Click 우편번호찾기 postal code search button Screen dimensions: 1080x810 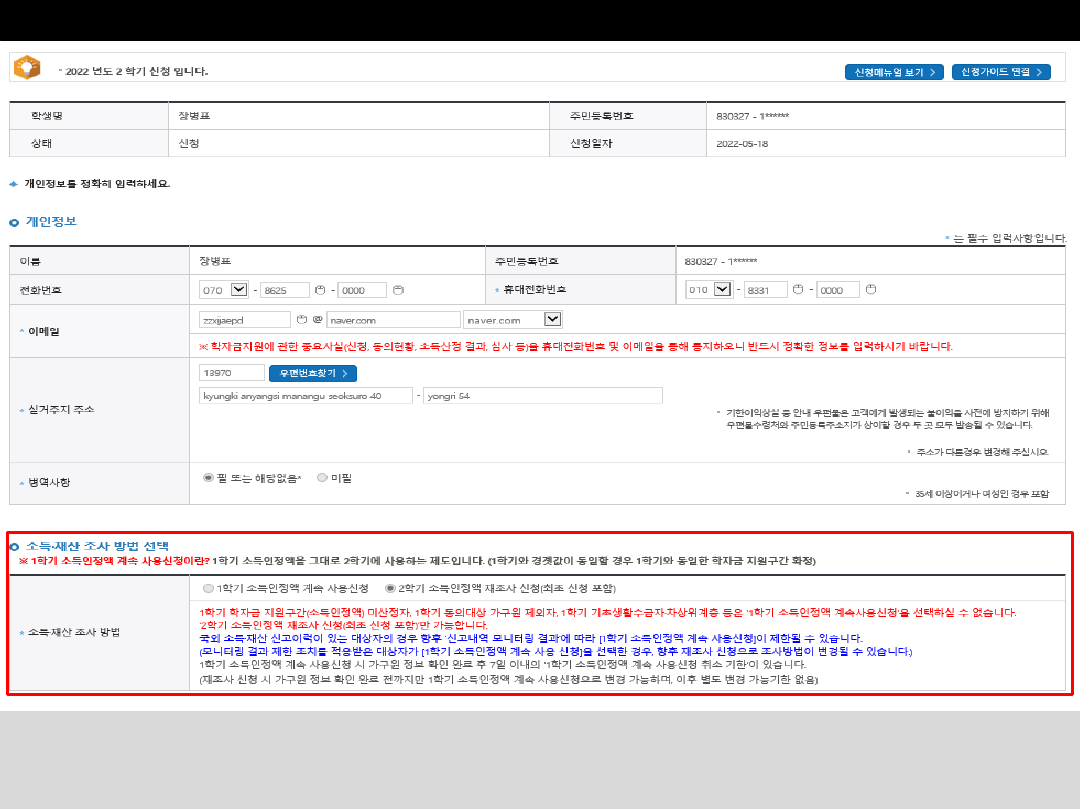click(x=312, y=373)
